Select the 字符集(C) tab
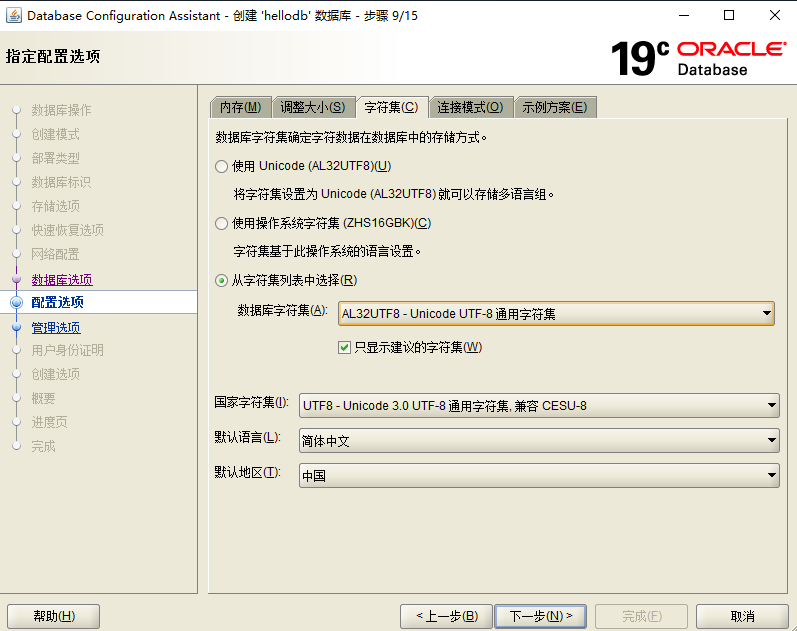The height and width of the screenshot is (631, 797). [x=391, y=107]
